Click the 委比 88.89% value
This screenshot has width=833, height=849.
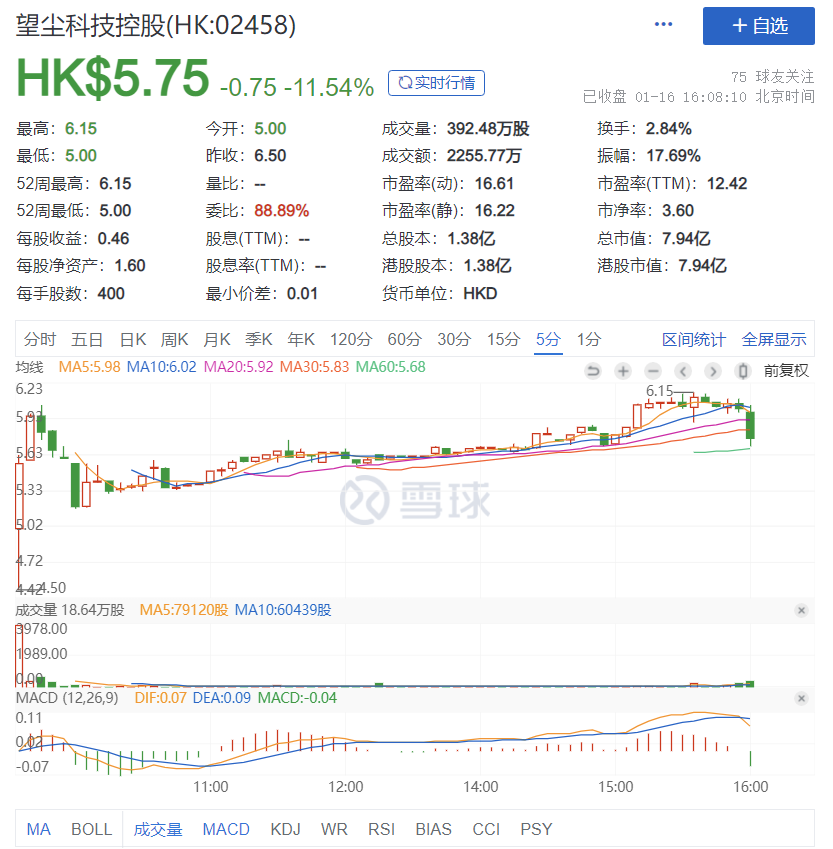click(x=282, y=211)
